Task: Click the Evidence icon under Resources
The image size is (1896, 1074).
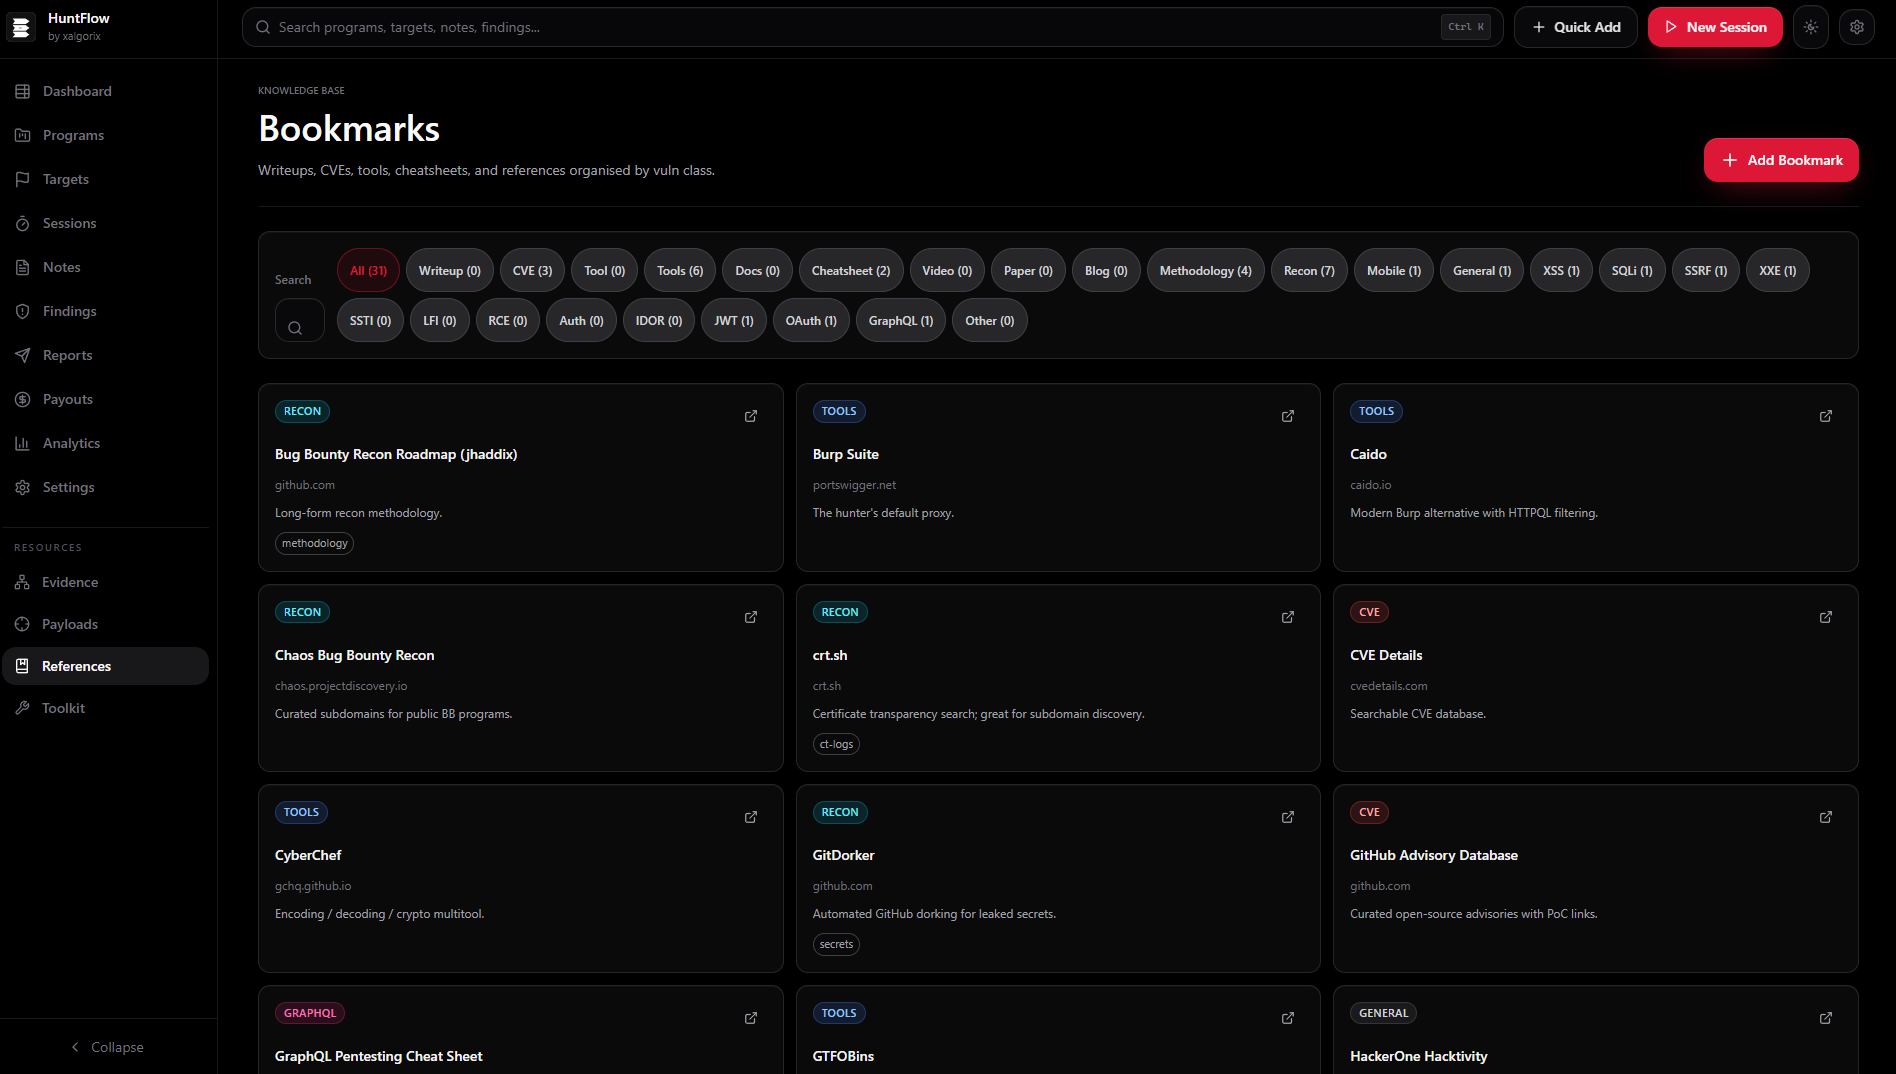Action: 22,582
